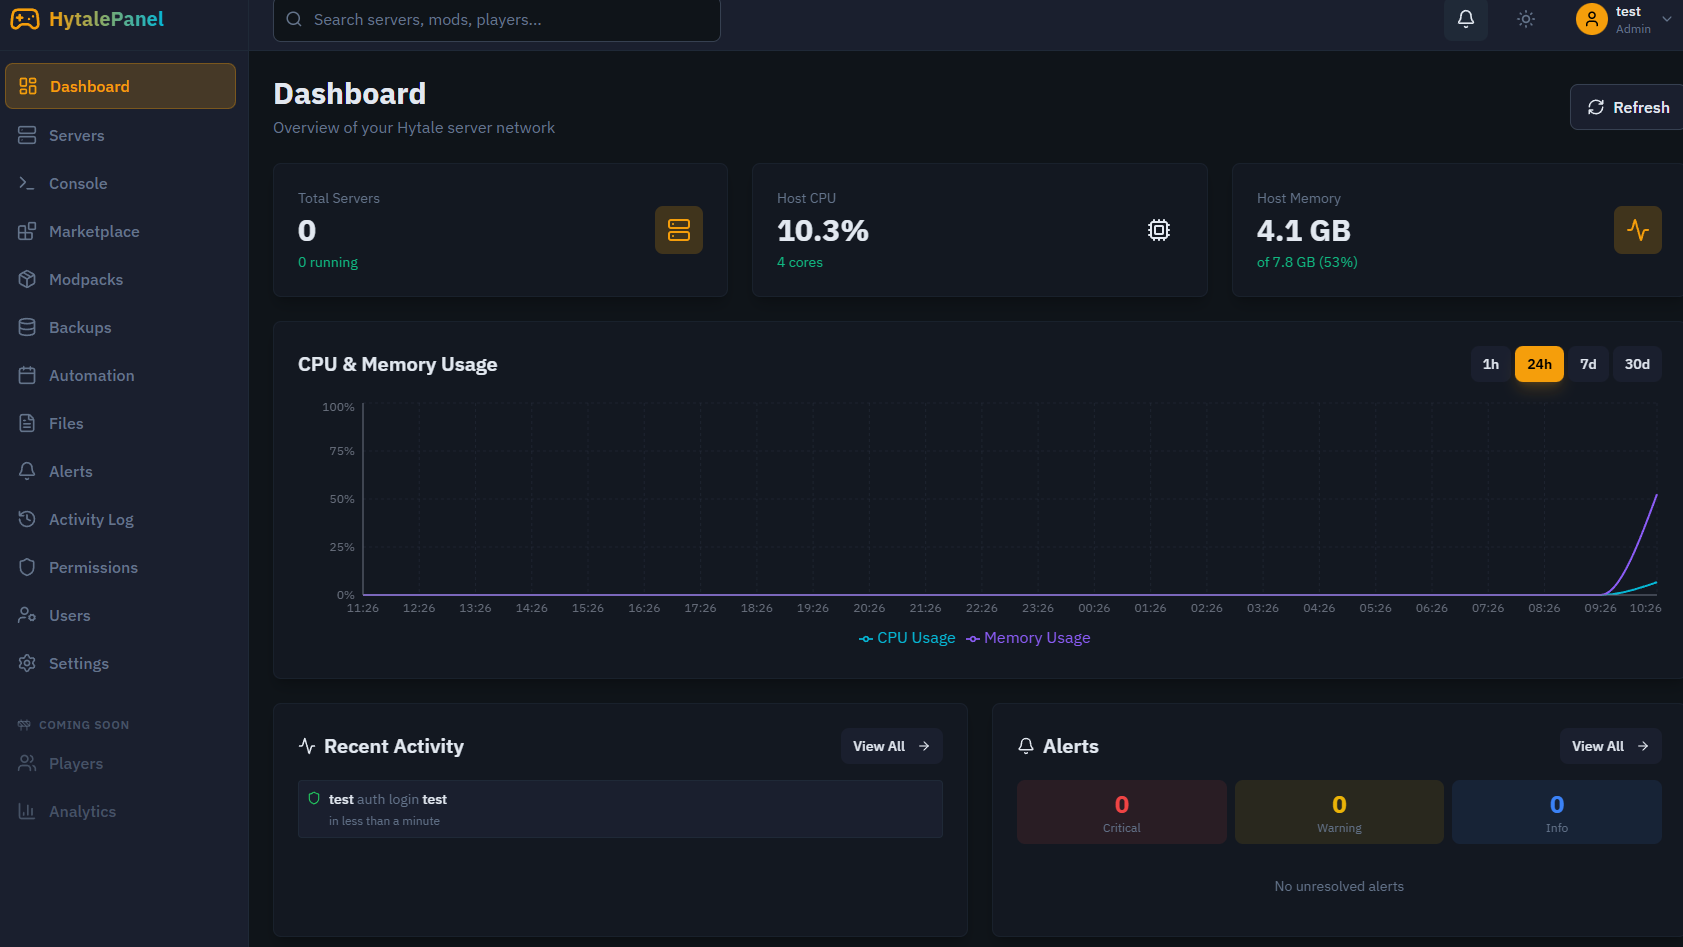This screenshot has width=1683, height=947.
Task: Click the notification bell icon in header
Action: coord(1465,19)
